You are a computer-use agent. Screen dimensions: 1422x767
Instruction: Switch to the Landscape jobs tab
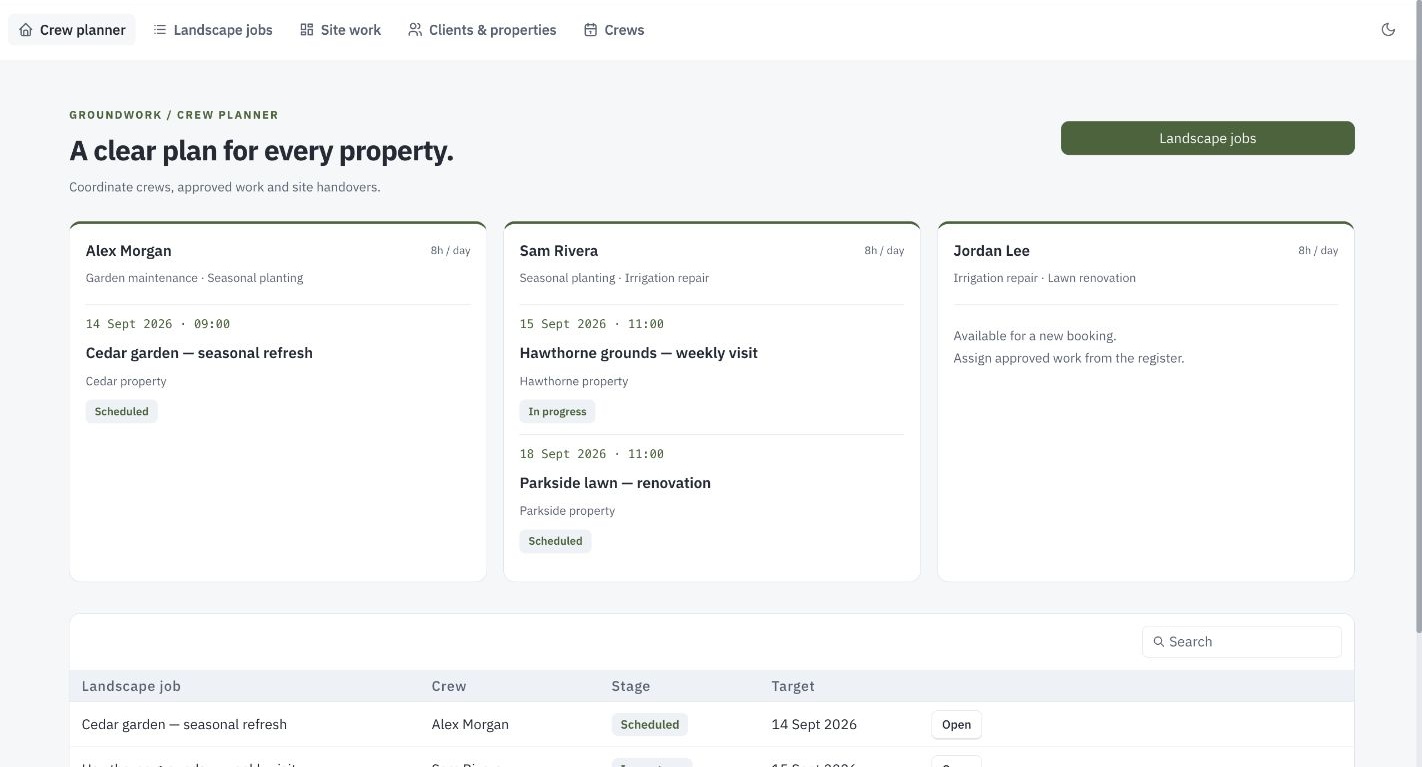point(213,30)
